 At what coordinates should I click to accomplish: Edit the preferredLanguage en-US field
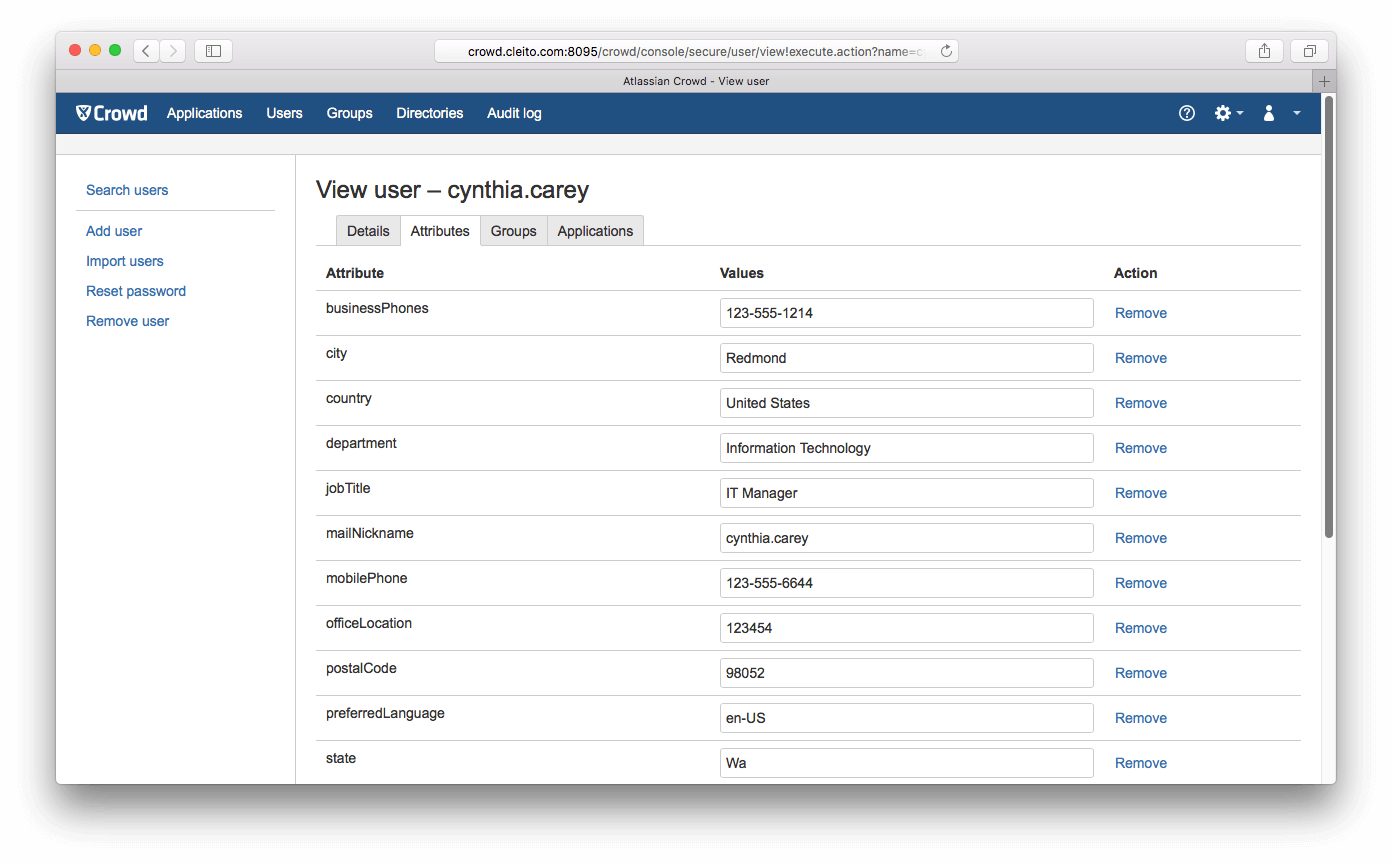907,718
